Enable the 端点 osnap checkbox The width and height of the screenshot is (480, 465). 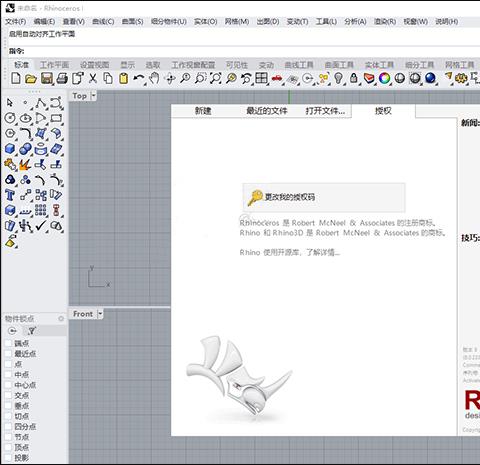[8, 343]
